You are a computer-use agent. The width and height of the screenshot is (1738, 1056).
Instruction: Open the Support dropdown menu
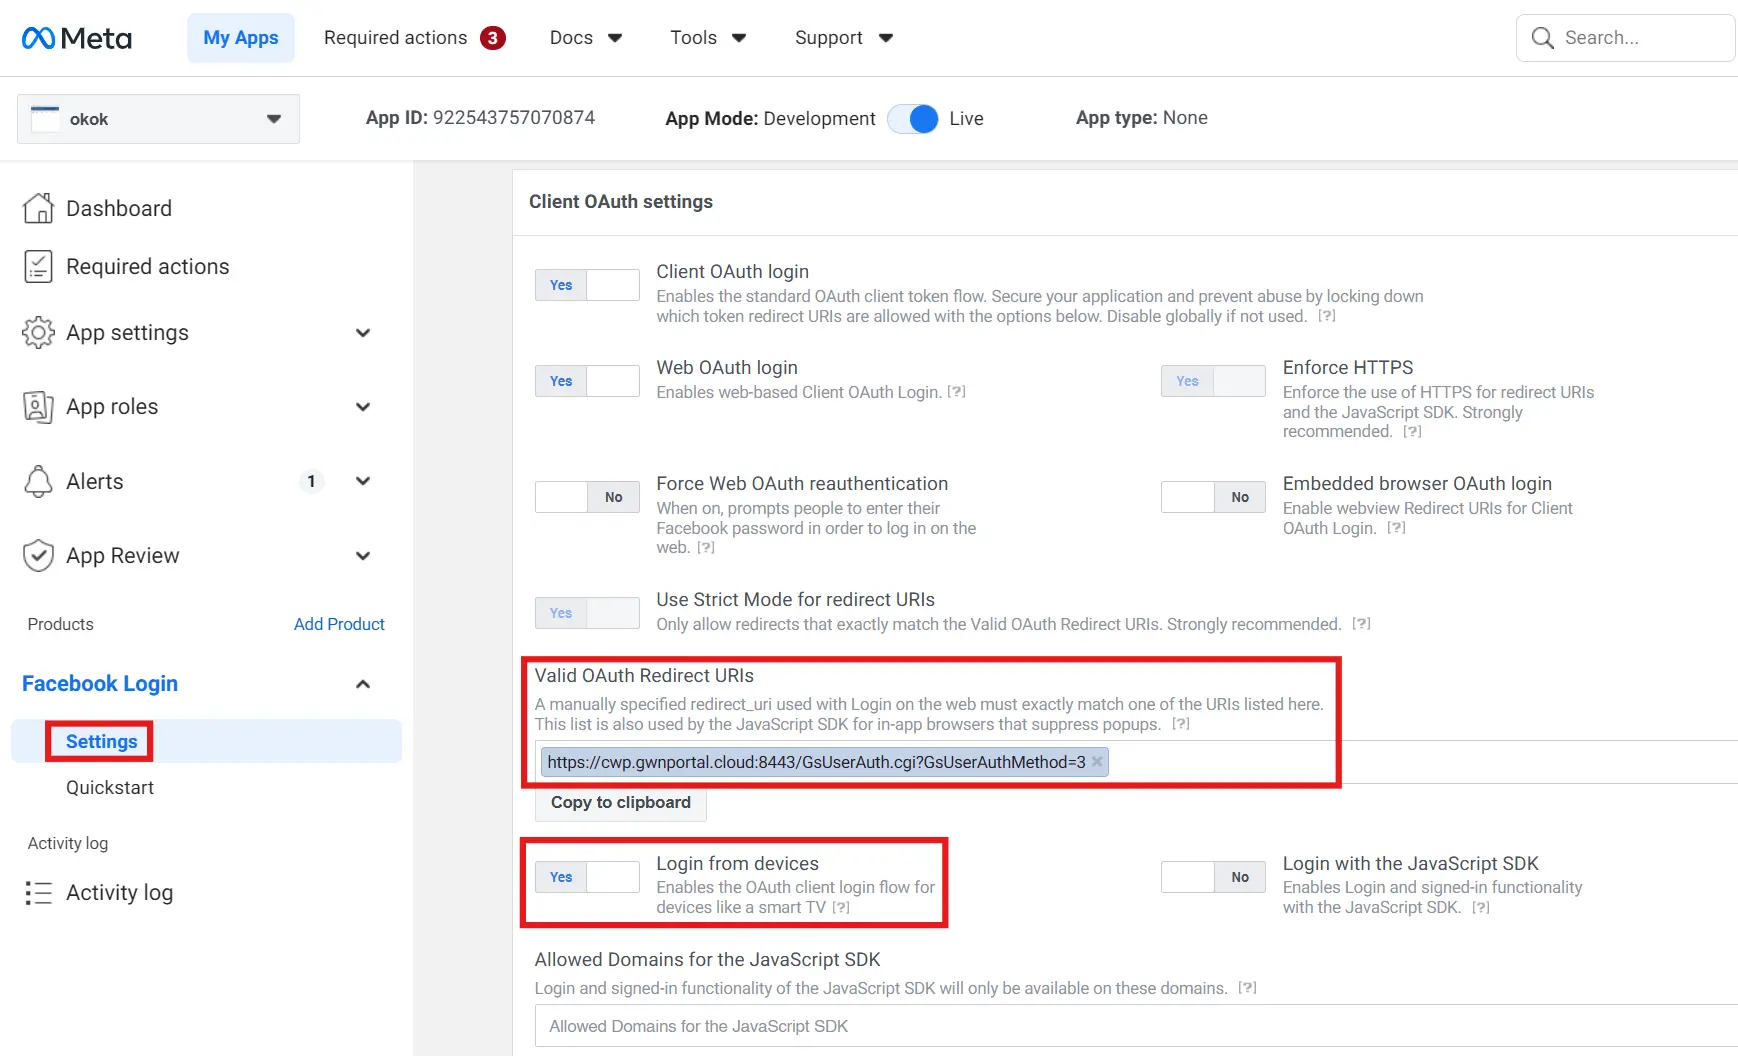tap(843, 38)
